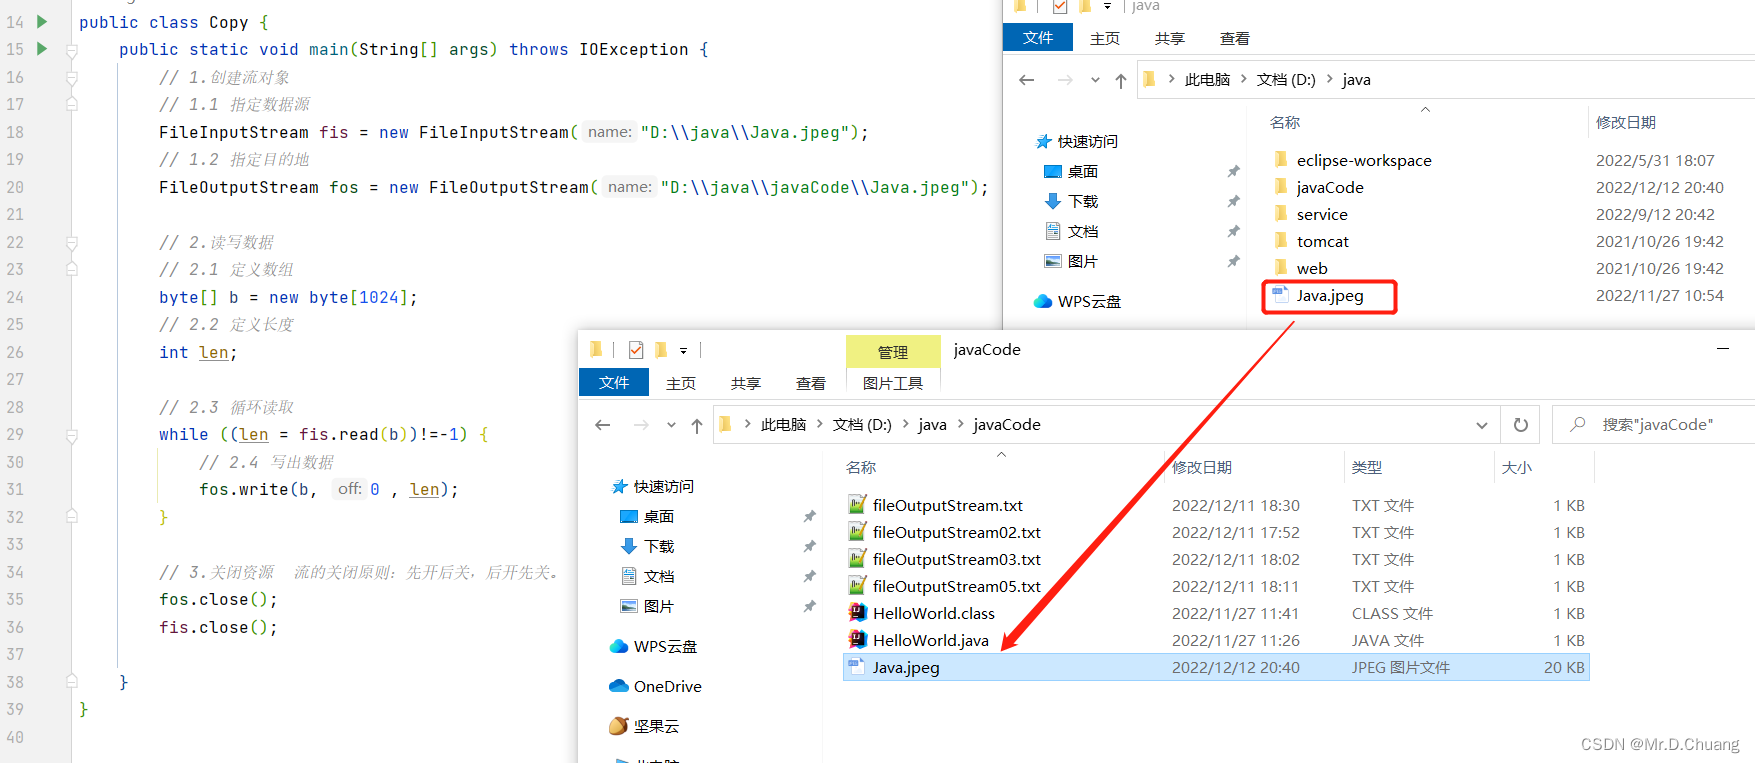Refresh the javaCode folder view
Image resolution: width=1755 pixels, height=763 pixels.
(x=1521, y=425)
